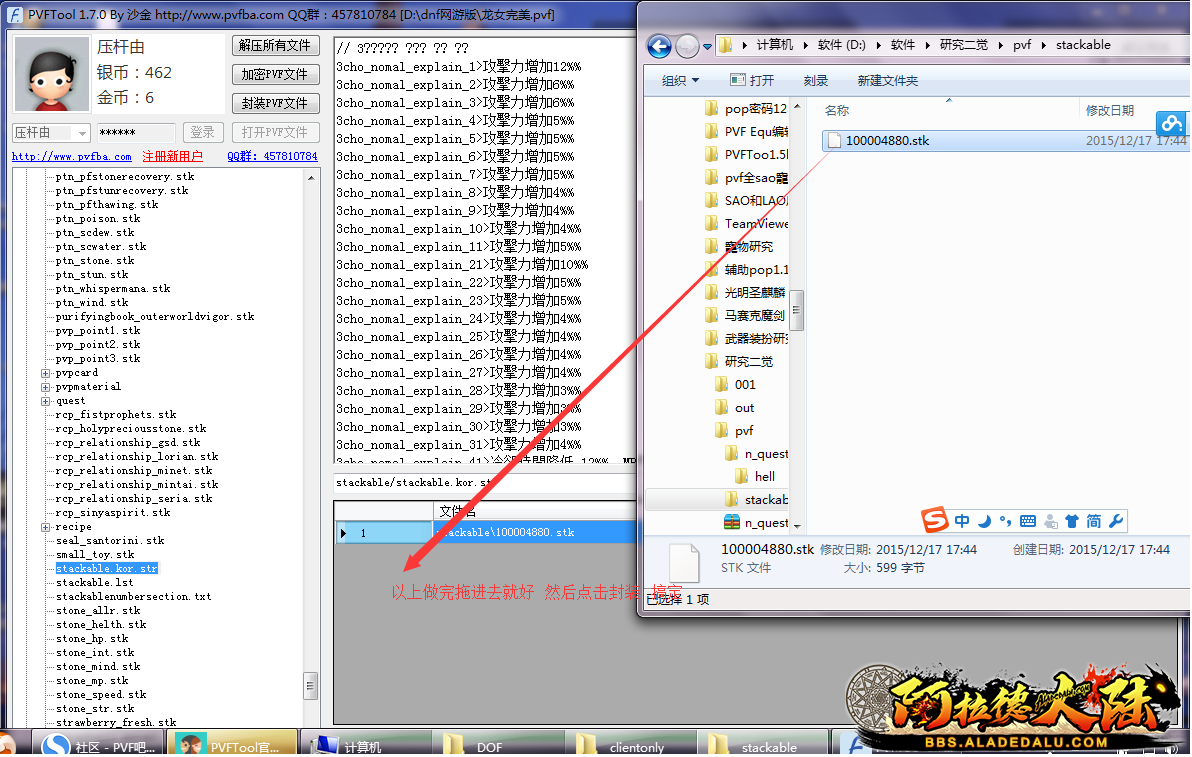
Task: Select the 100004880.stk file icon
Action: pos(833,141)
